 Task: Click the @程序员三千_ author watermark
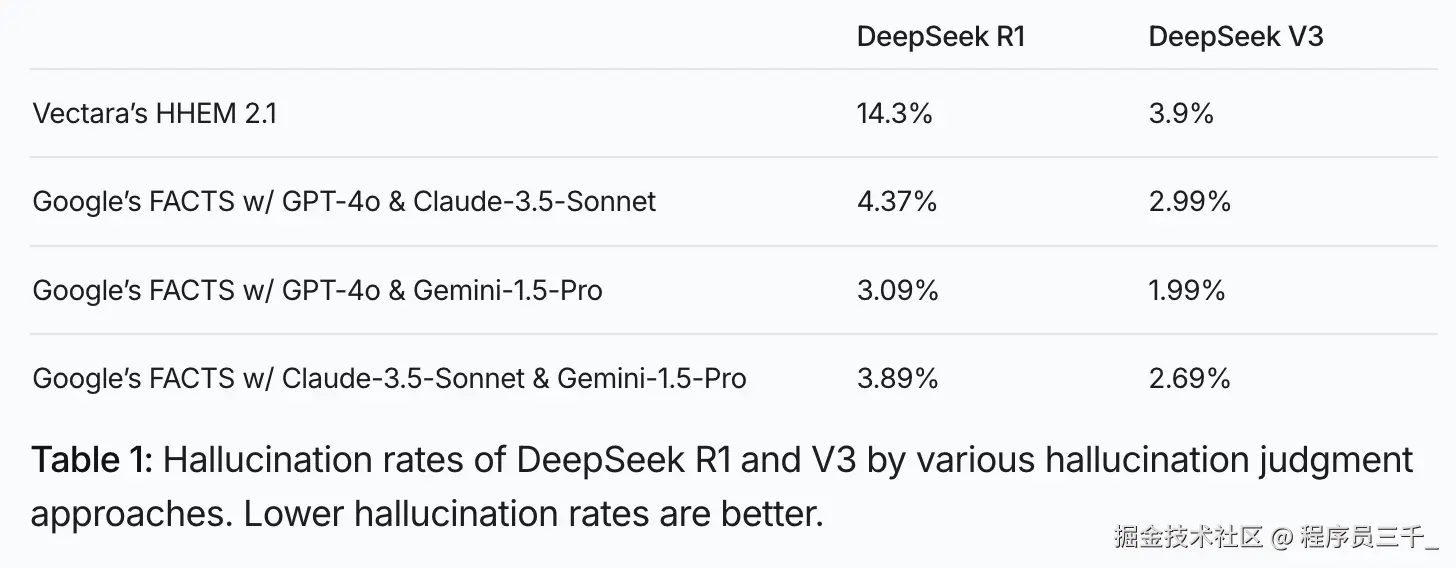pyautogui.click(x=1357, y=537)
